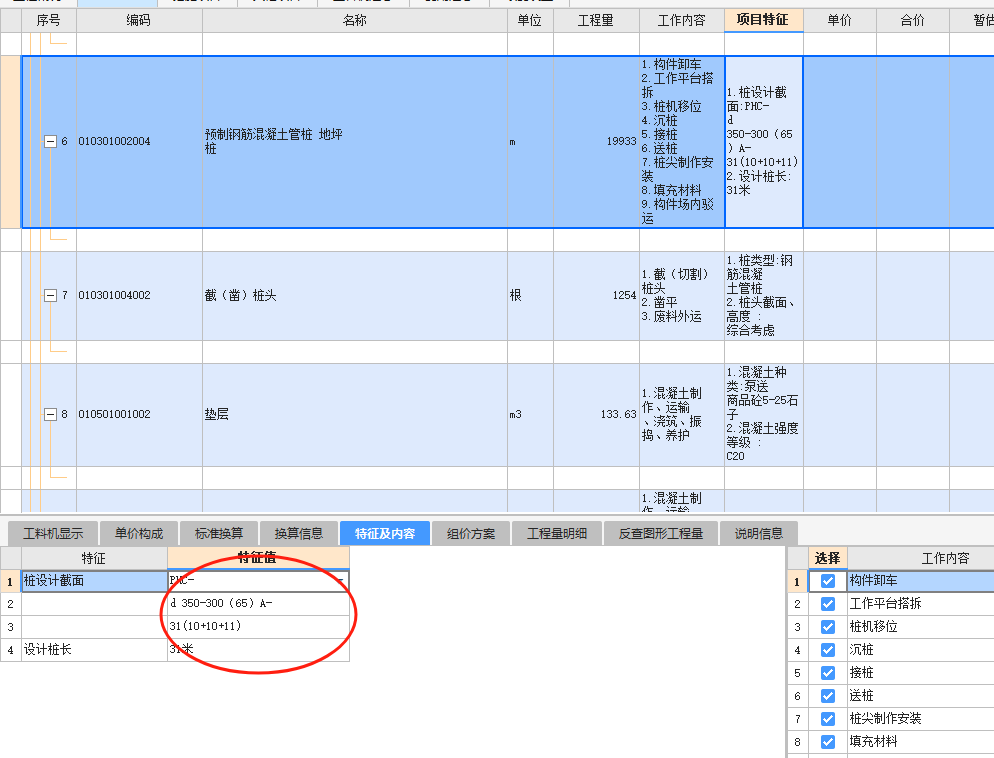Uncheck the 桩尖制作安装 checkbox
Image resolution: width=994 pixels, height=758 pixels.
click(827, 719)
